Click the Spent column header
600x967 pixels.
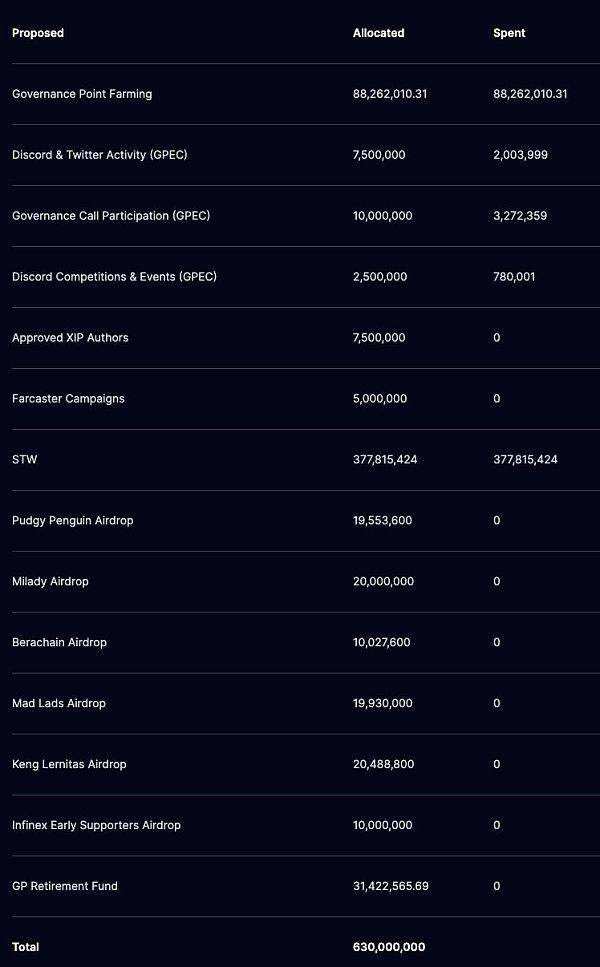click(509, 33)
